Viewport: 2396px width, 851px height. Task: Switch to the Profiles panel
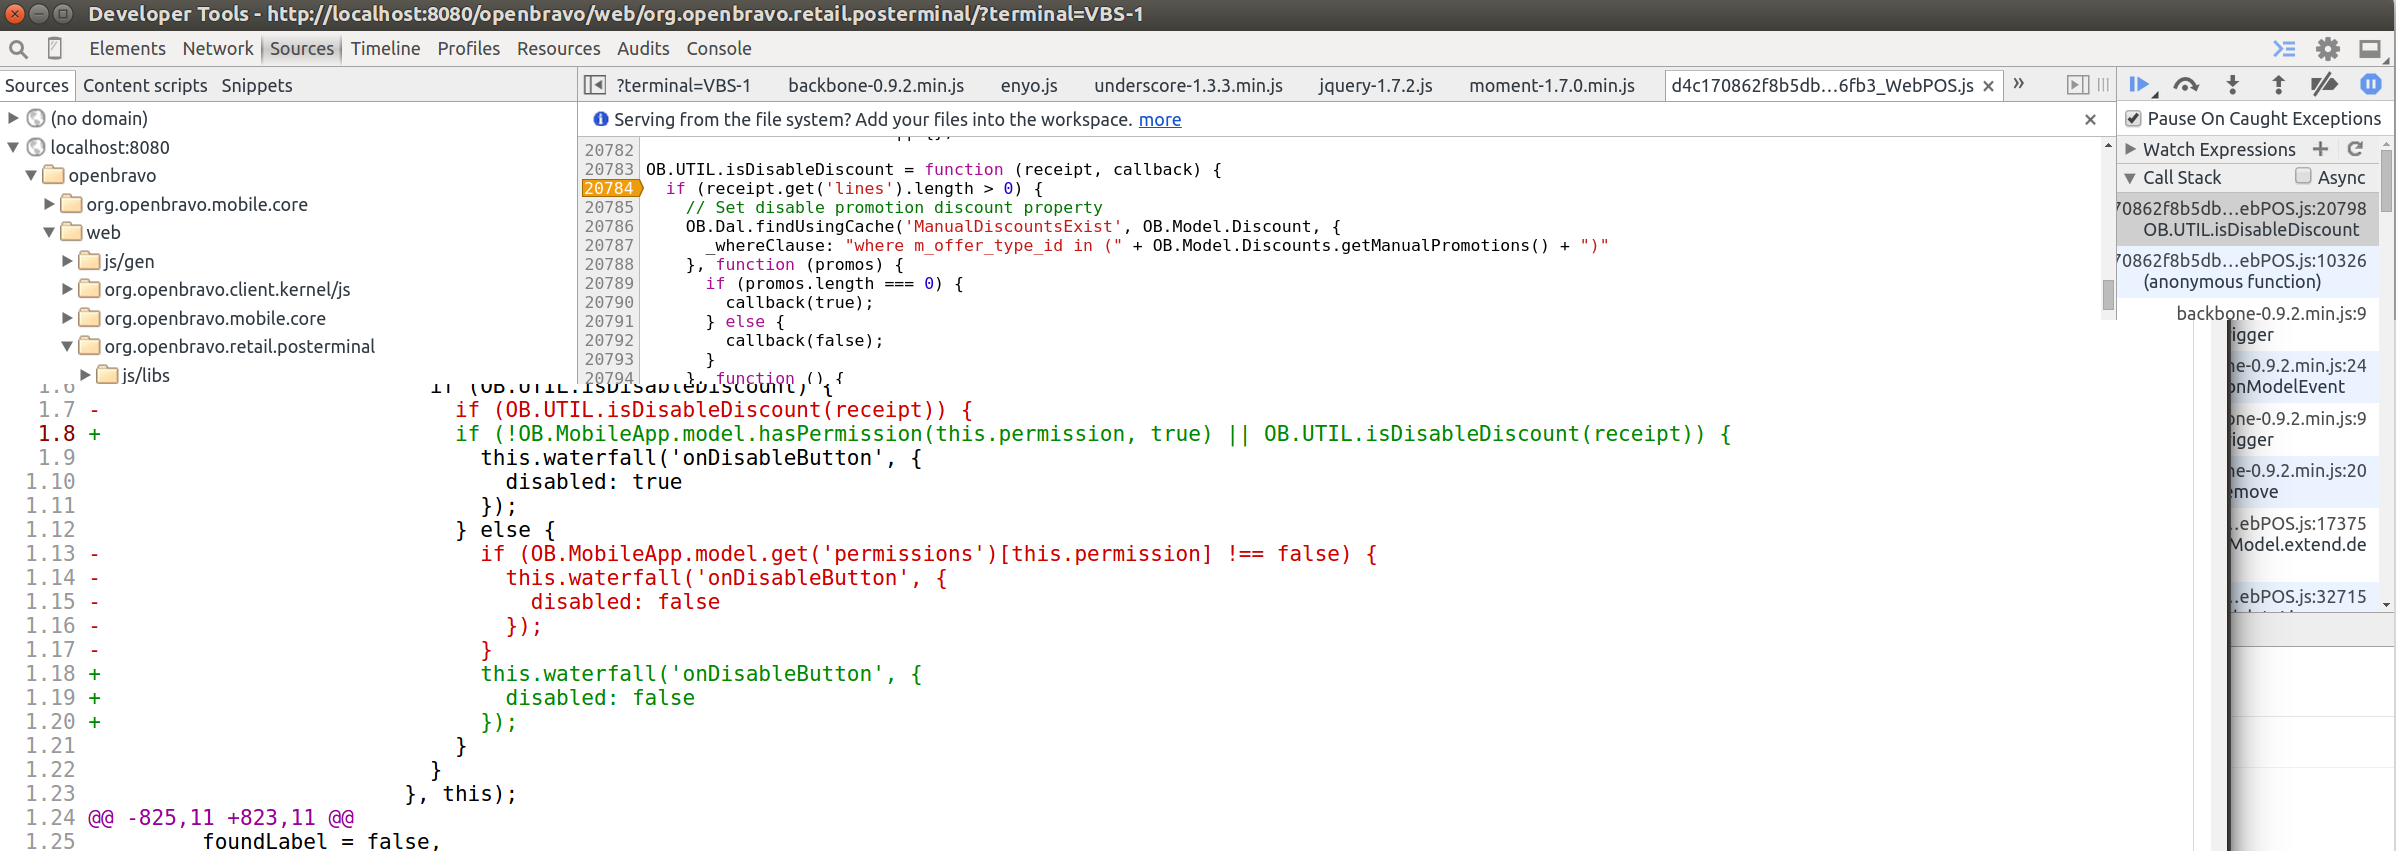pyautogui.click(x=468, y=48)
